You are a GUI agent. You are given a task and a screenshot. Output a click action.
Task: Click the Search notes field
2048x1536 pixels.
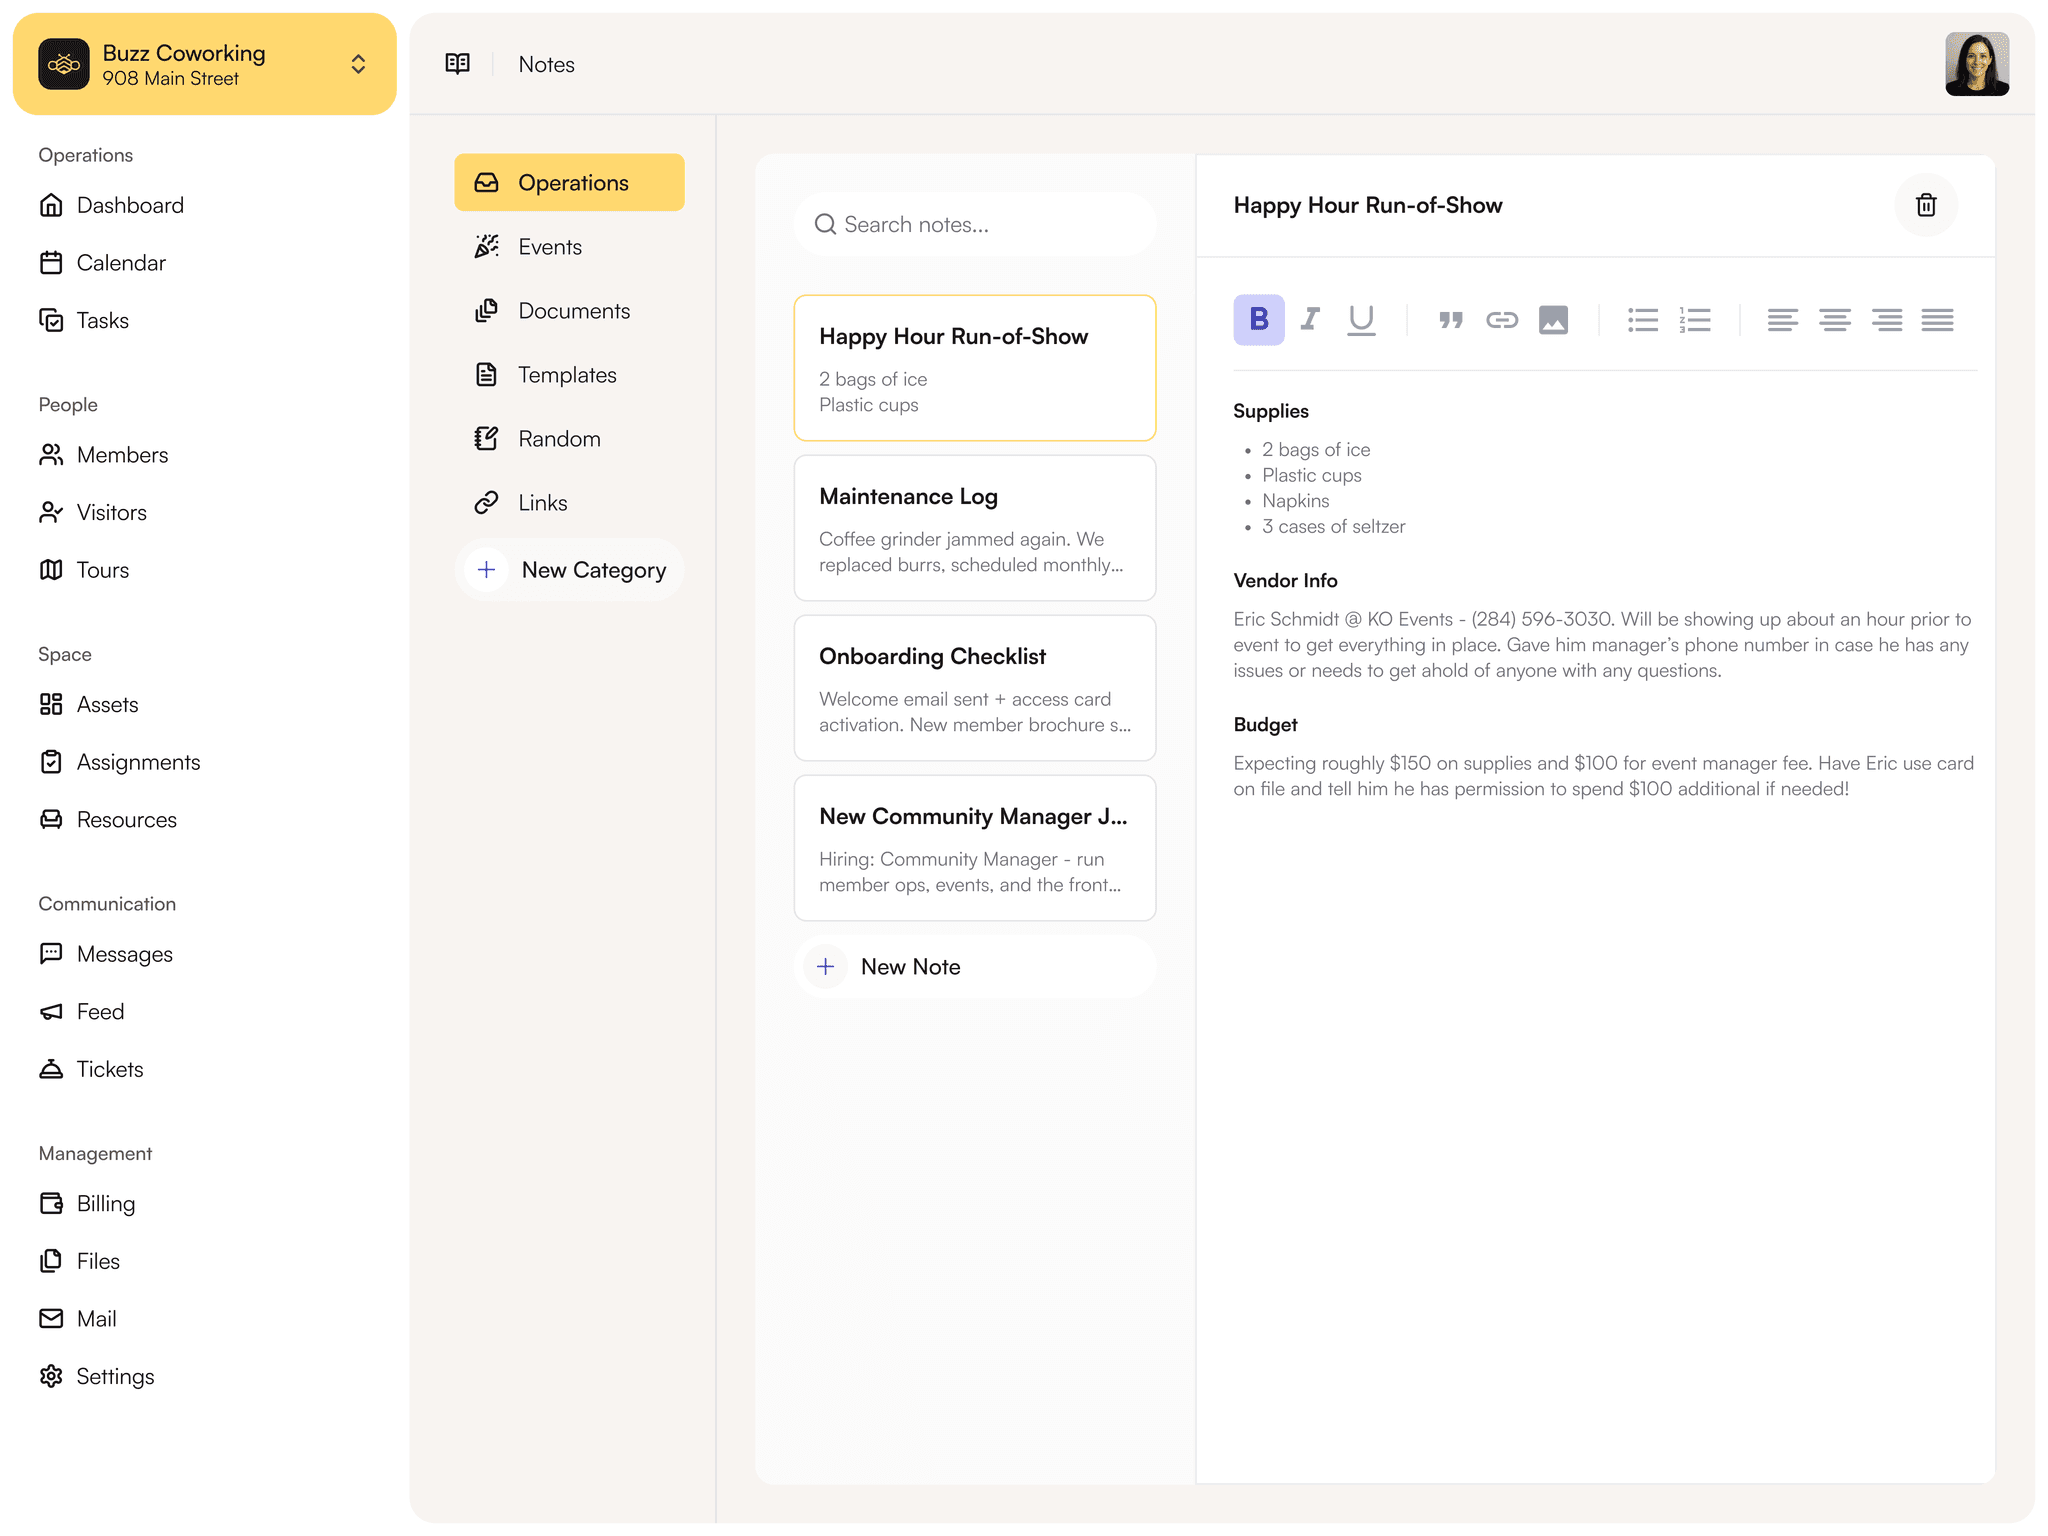click(x=974, y=225)
